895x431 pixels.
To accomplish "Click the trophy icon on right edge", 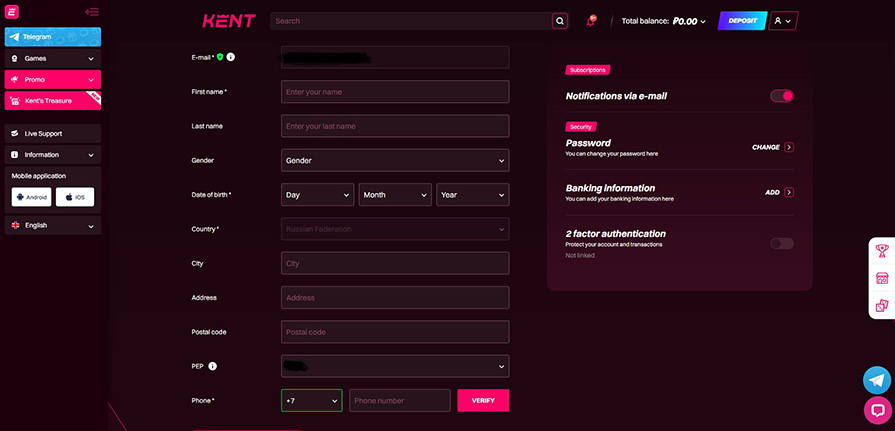I will click(x=882, y=250).
